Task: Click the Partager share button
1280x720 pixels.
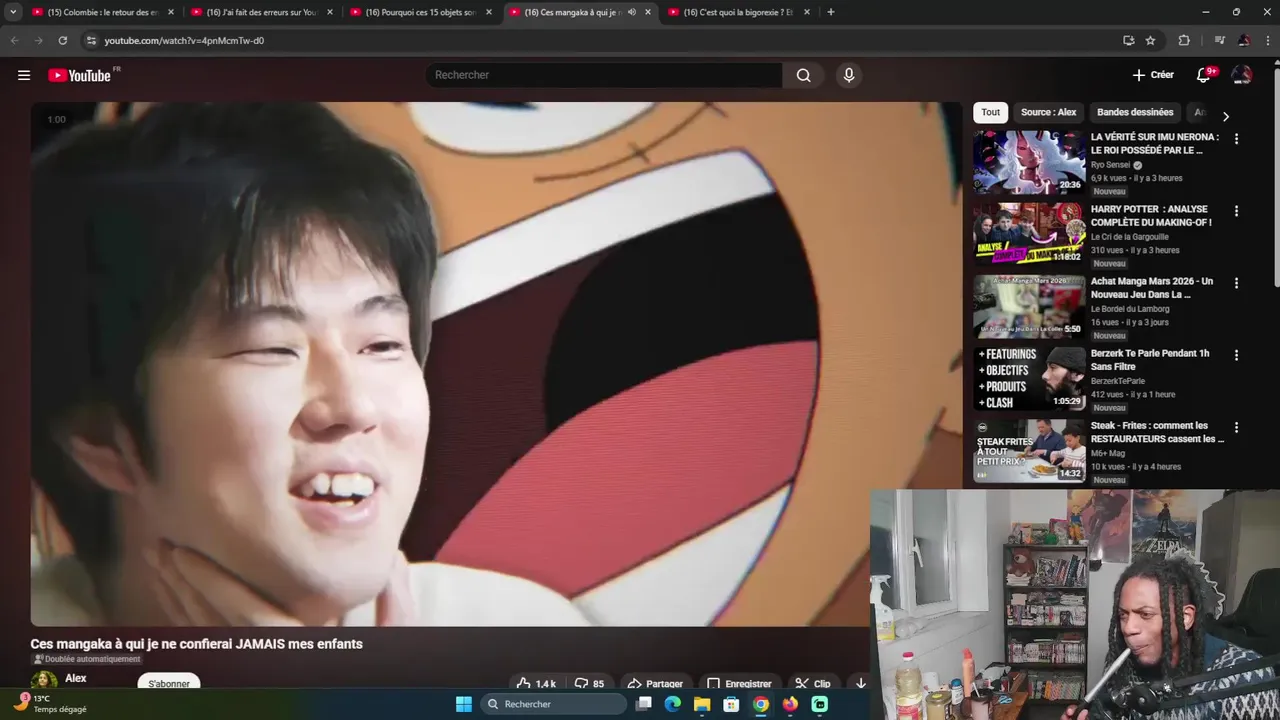Action: point(655,684)
